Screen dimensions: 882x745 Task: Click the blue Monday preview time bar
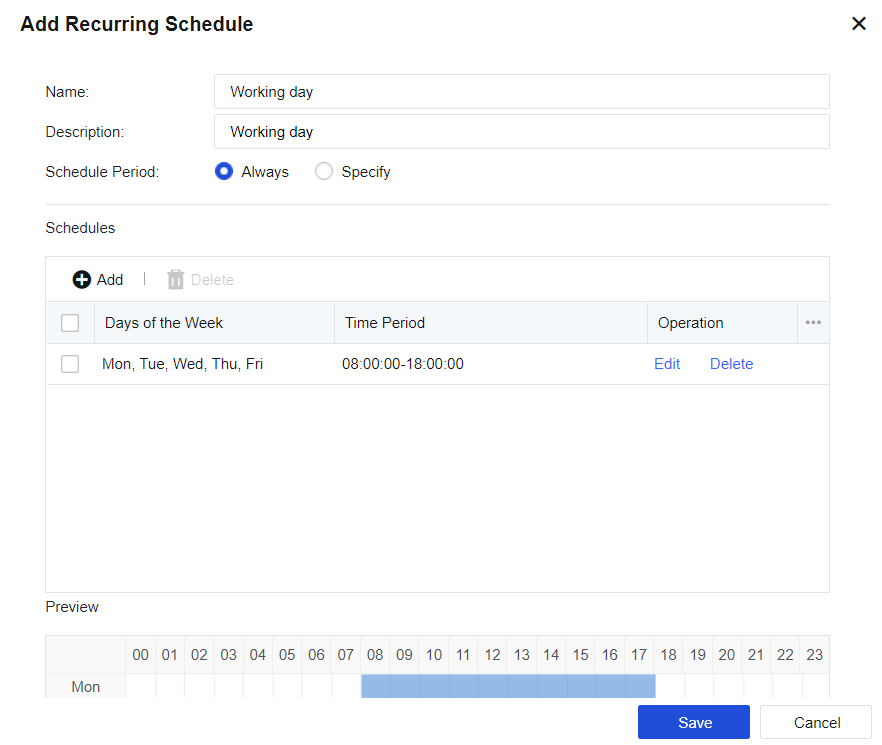507,686
